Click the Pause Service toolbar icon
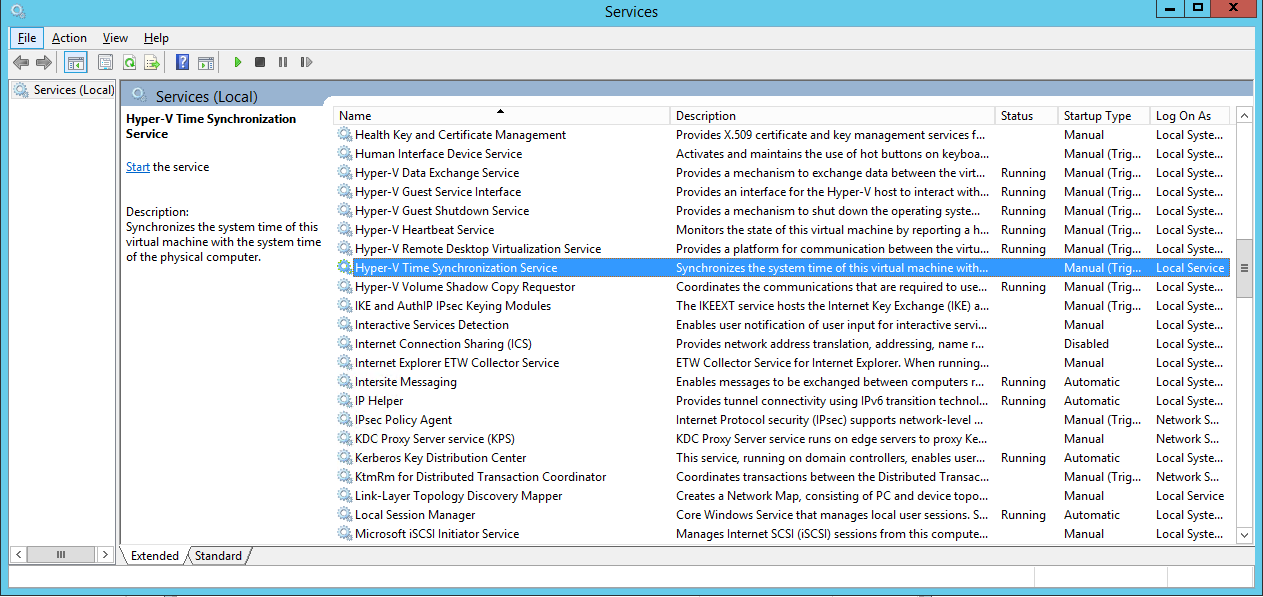The height and width of the screenshot is (597, 1263). coord(281,62)
